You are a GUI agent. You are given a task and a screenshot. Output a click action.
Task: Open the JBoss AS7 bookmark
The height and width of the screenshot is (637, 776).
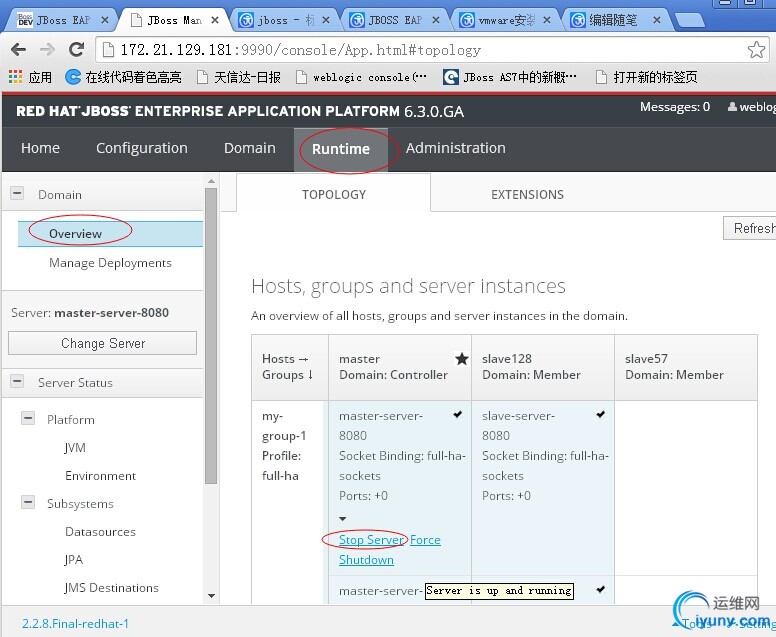pos(510,77)
